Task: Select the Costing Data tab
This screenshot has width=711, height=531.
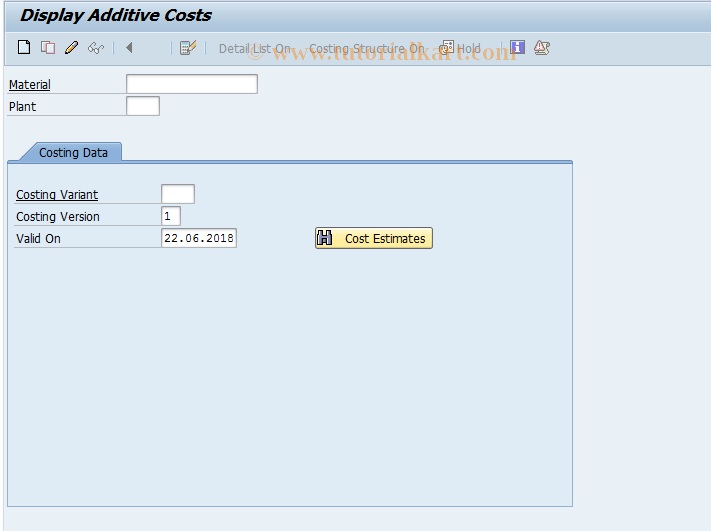Action: click(x=73, y=152)
